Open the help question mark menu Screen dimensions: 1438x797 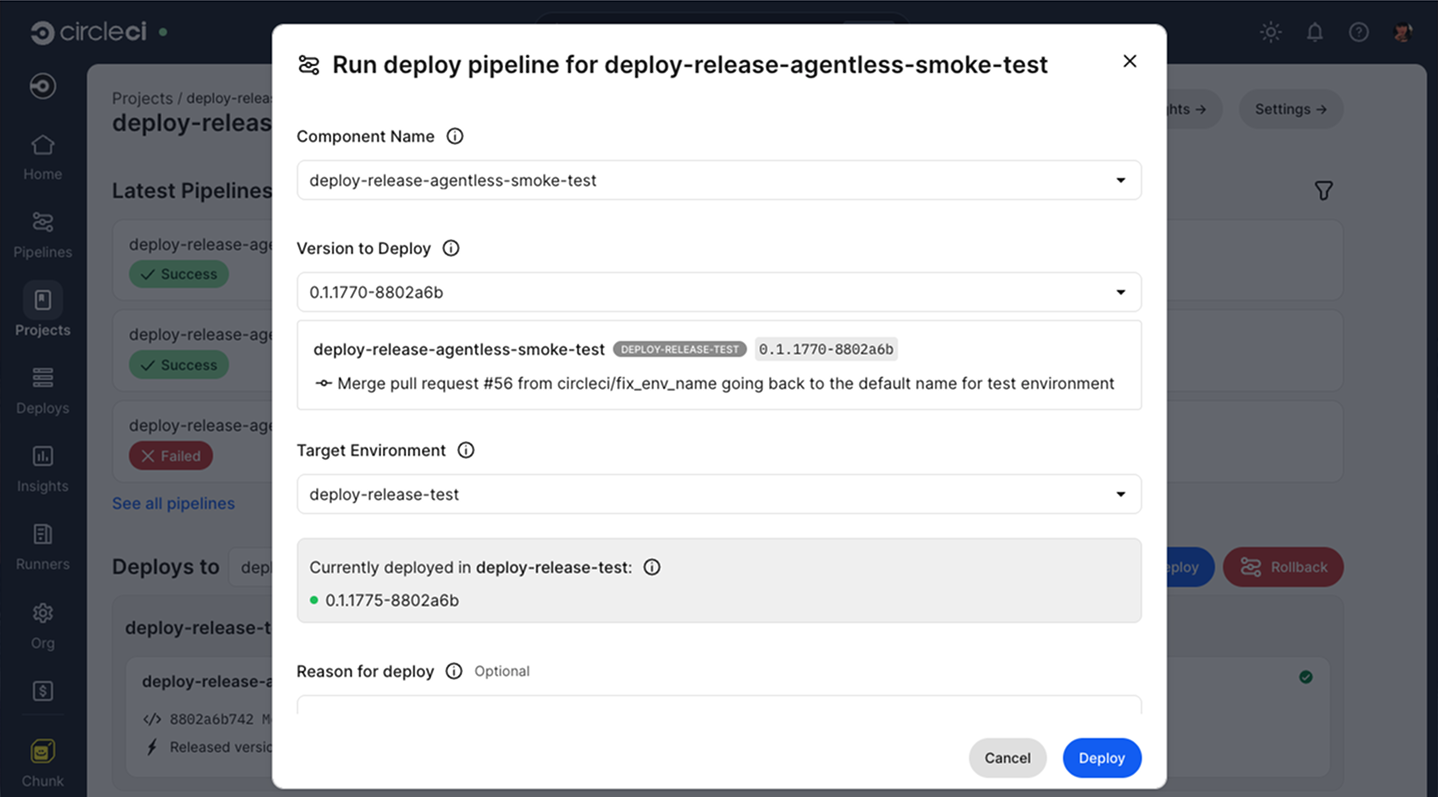click(1358, 31)
